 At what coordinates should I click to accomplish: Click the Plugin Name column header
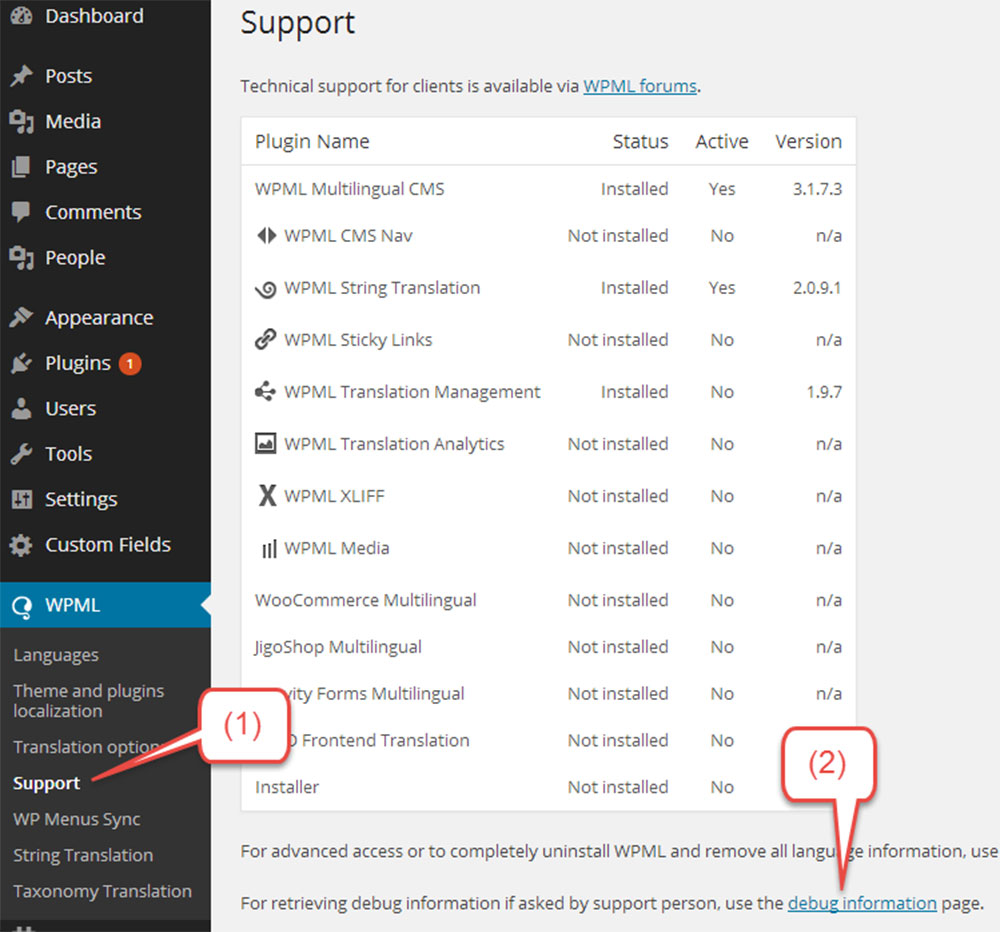coord(312,142)
